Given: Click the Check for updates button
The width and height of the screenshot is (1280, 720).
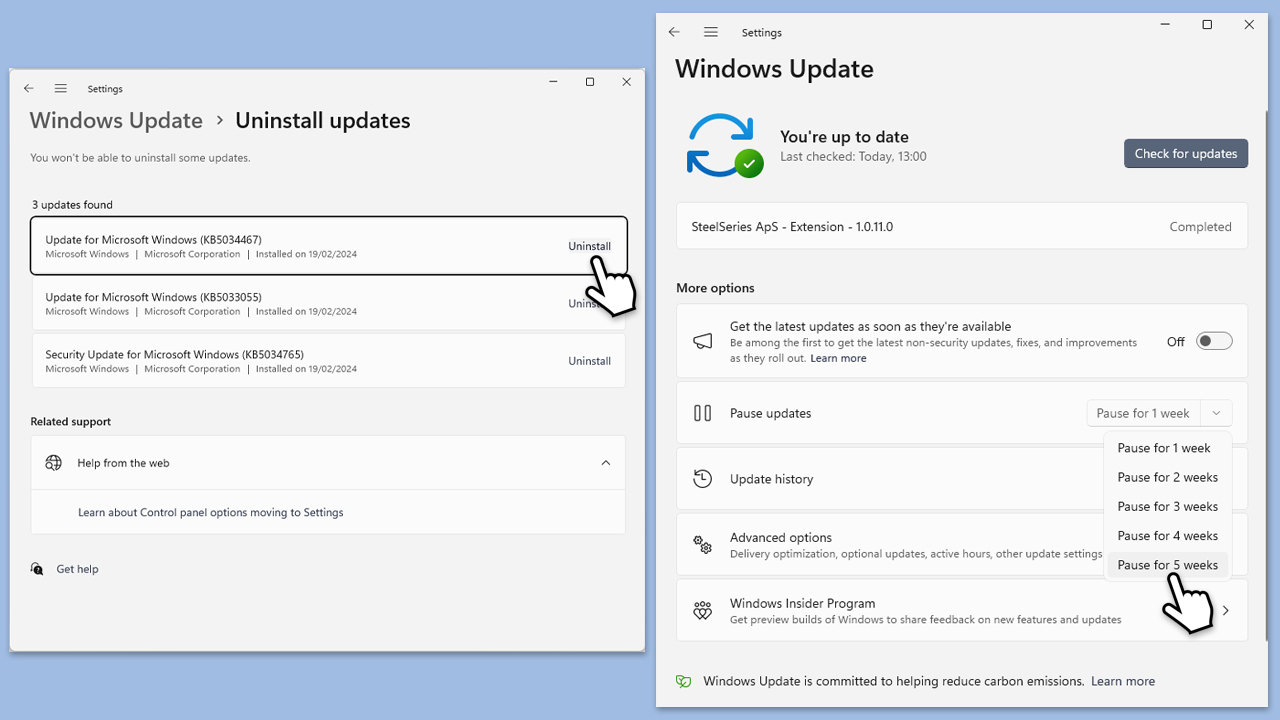Looking at the screenshot, I should (x=1186, y=153).
